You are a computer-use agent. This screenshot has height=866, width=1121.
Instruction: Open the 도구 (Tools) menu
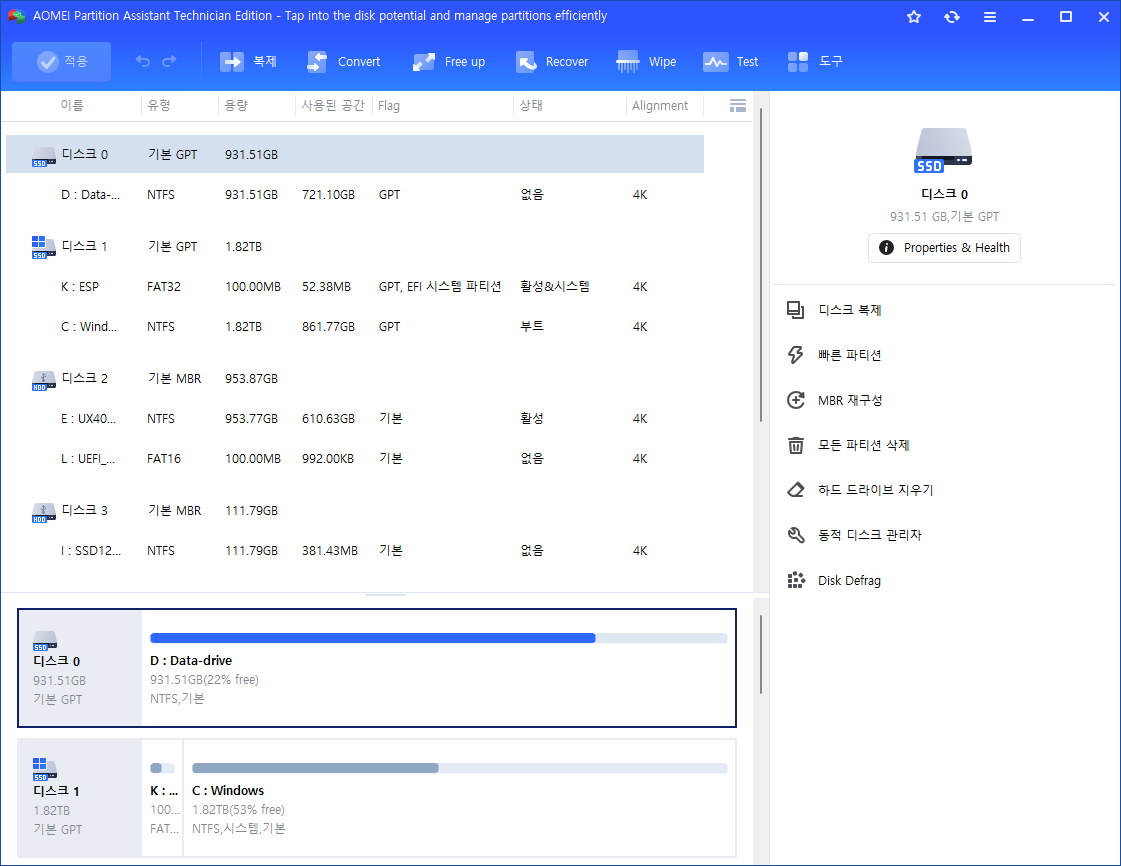(815, 61)
